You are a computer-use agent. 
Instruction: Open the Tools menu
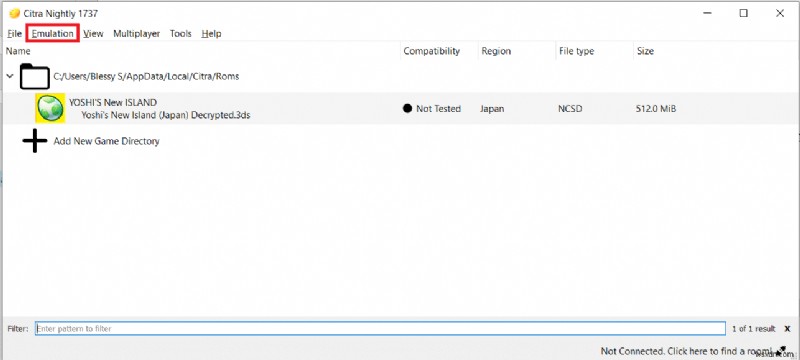click(x=181, y=34)
